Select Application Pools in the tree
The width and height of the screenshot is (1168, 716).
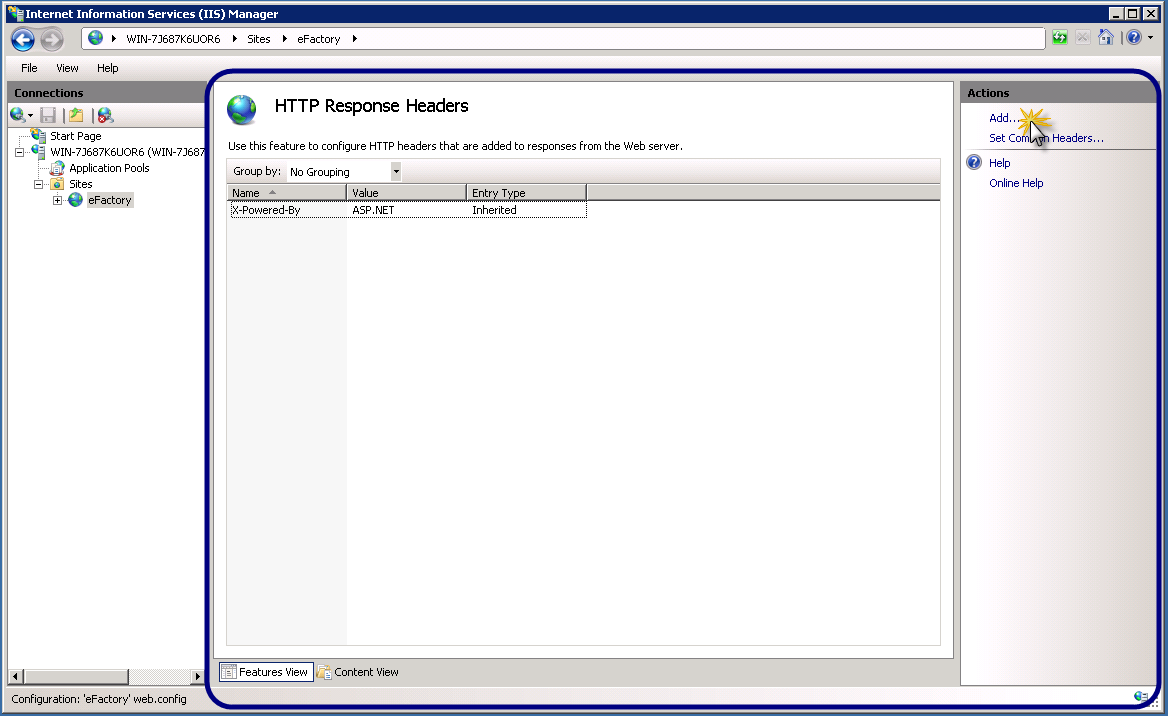109,168
